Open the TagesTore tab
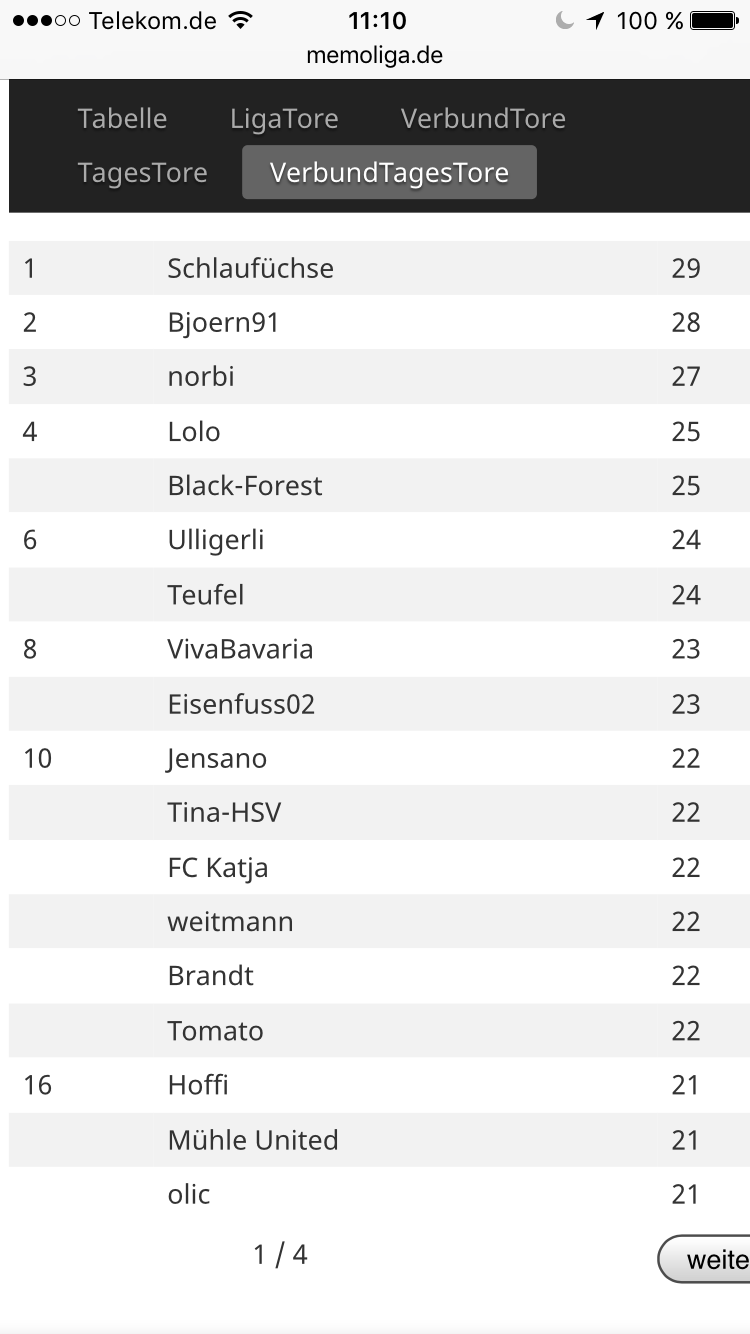This screenshot has height=1334, width=750. coord(142,172)
